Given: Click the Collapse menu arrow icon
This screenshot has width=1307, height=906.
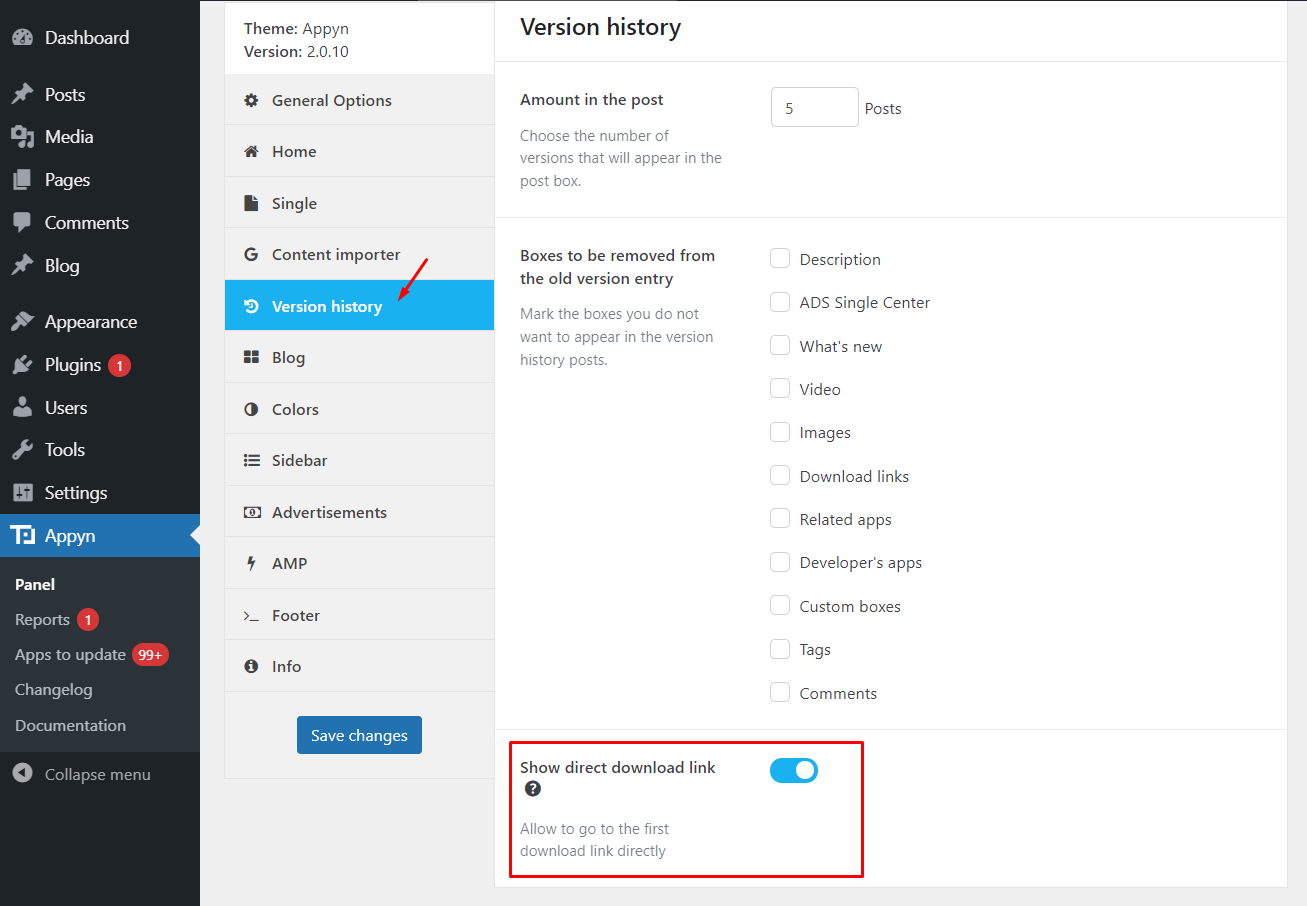Looking at the screenshot, I should (23, 774).
